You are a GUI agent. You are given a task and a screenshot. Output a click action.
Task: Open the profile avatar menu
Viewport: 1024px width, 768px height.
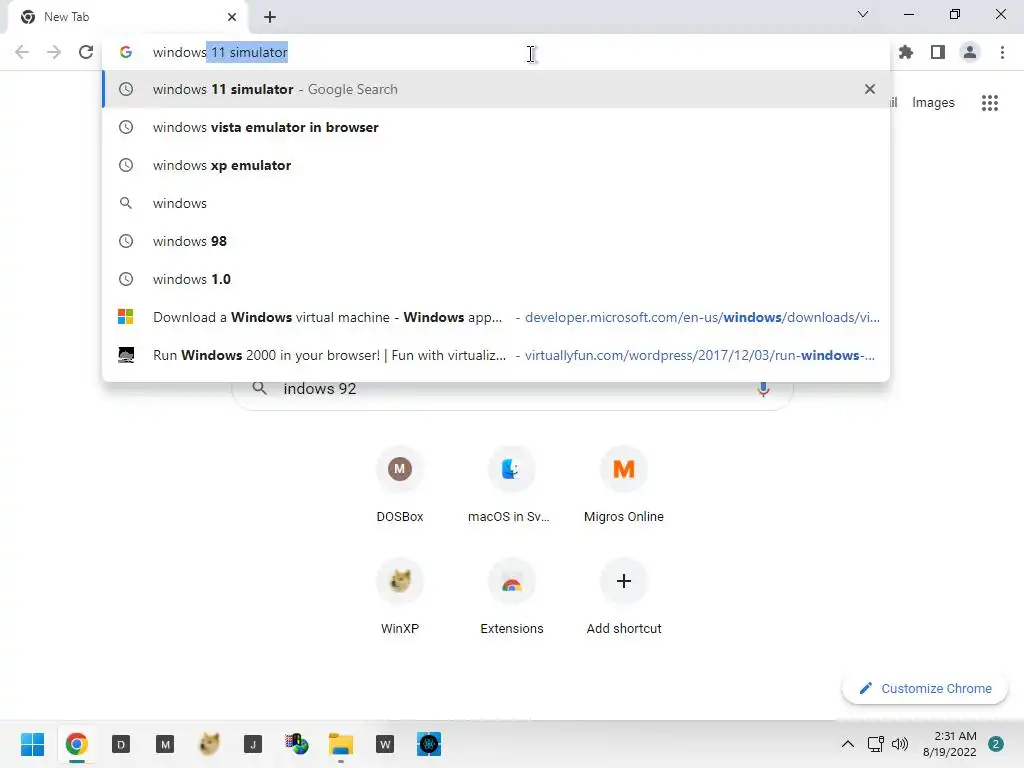(x=970, y=52)
